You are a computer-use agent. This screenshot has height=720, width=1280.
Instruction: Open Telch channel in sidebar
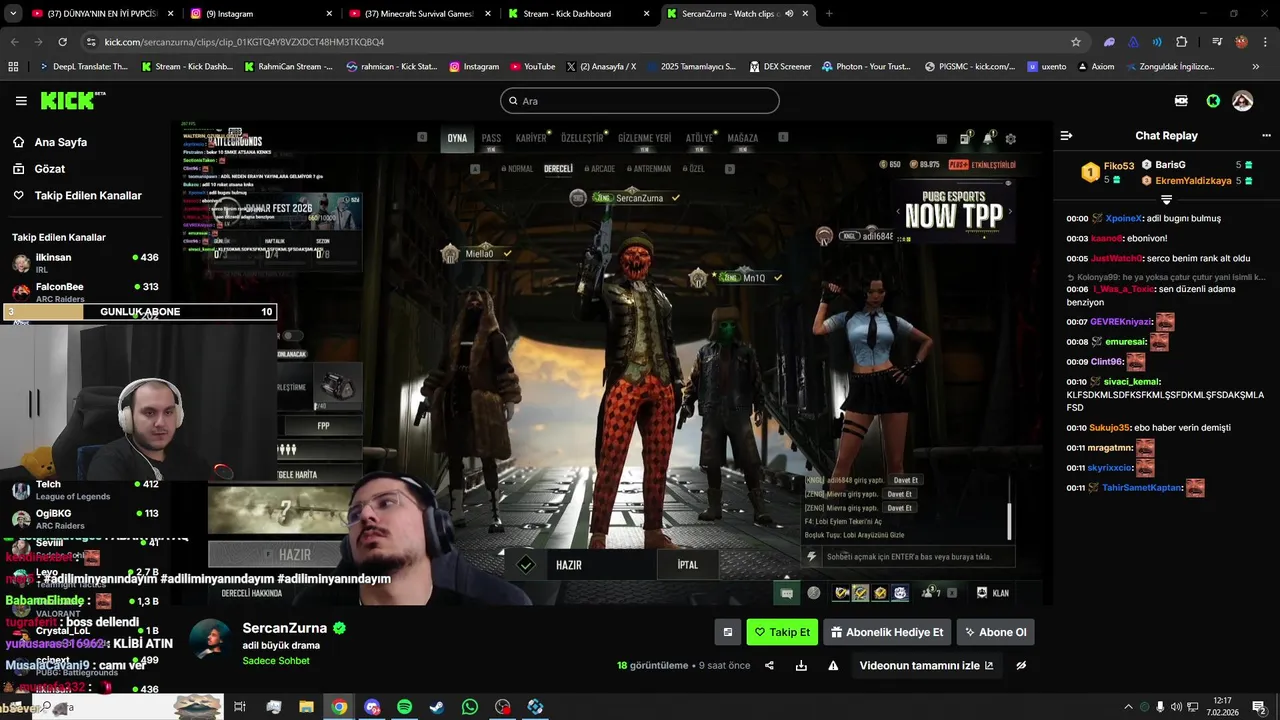(85, 490)
